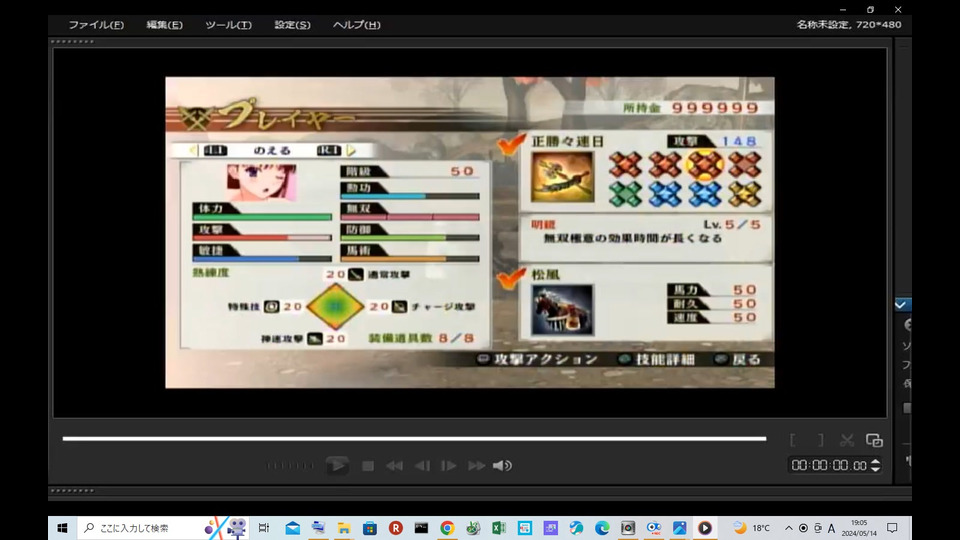Open the Photos app taskbar icon
The image size is (960, 540).
(679, 528)
